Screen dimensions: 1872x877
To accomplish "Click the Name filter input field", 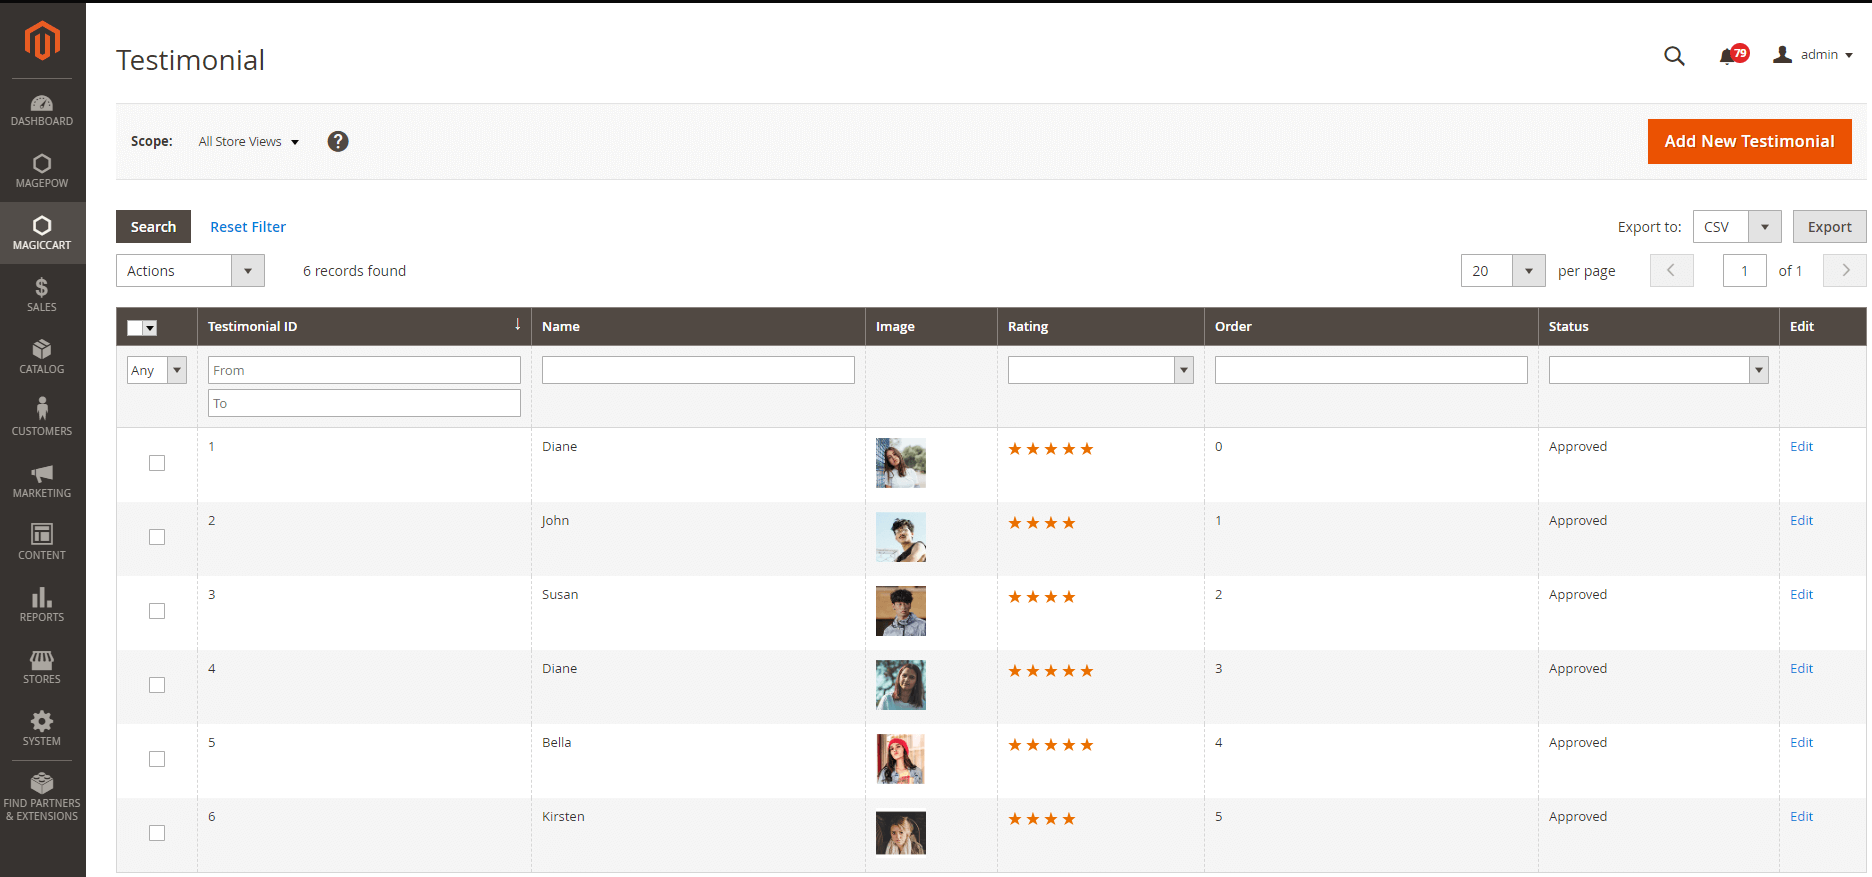I will pos(698,370).
